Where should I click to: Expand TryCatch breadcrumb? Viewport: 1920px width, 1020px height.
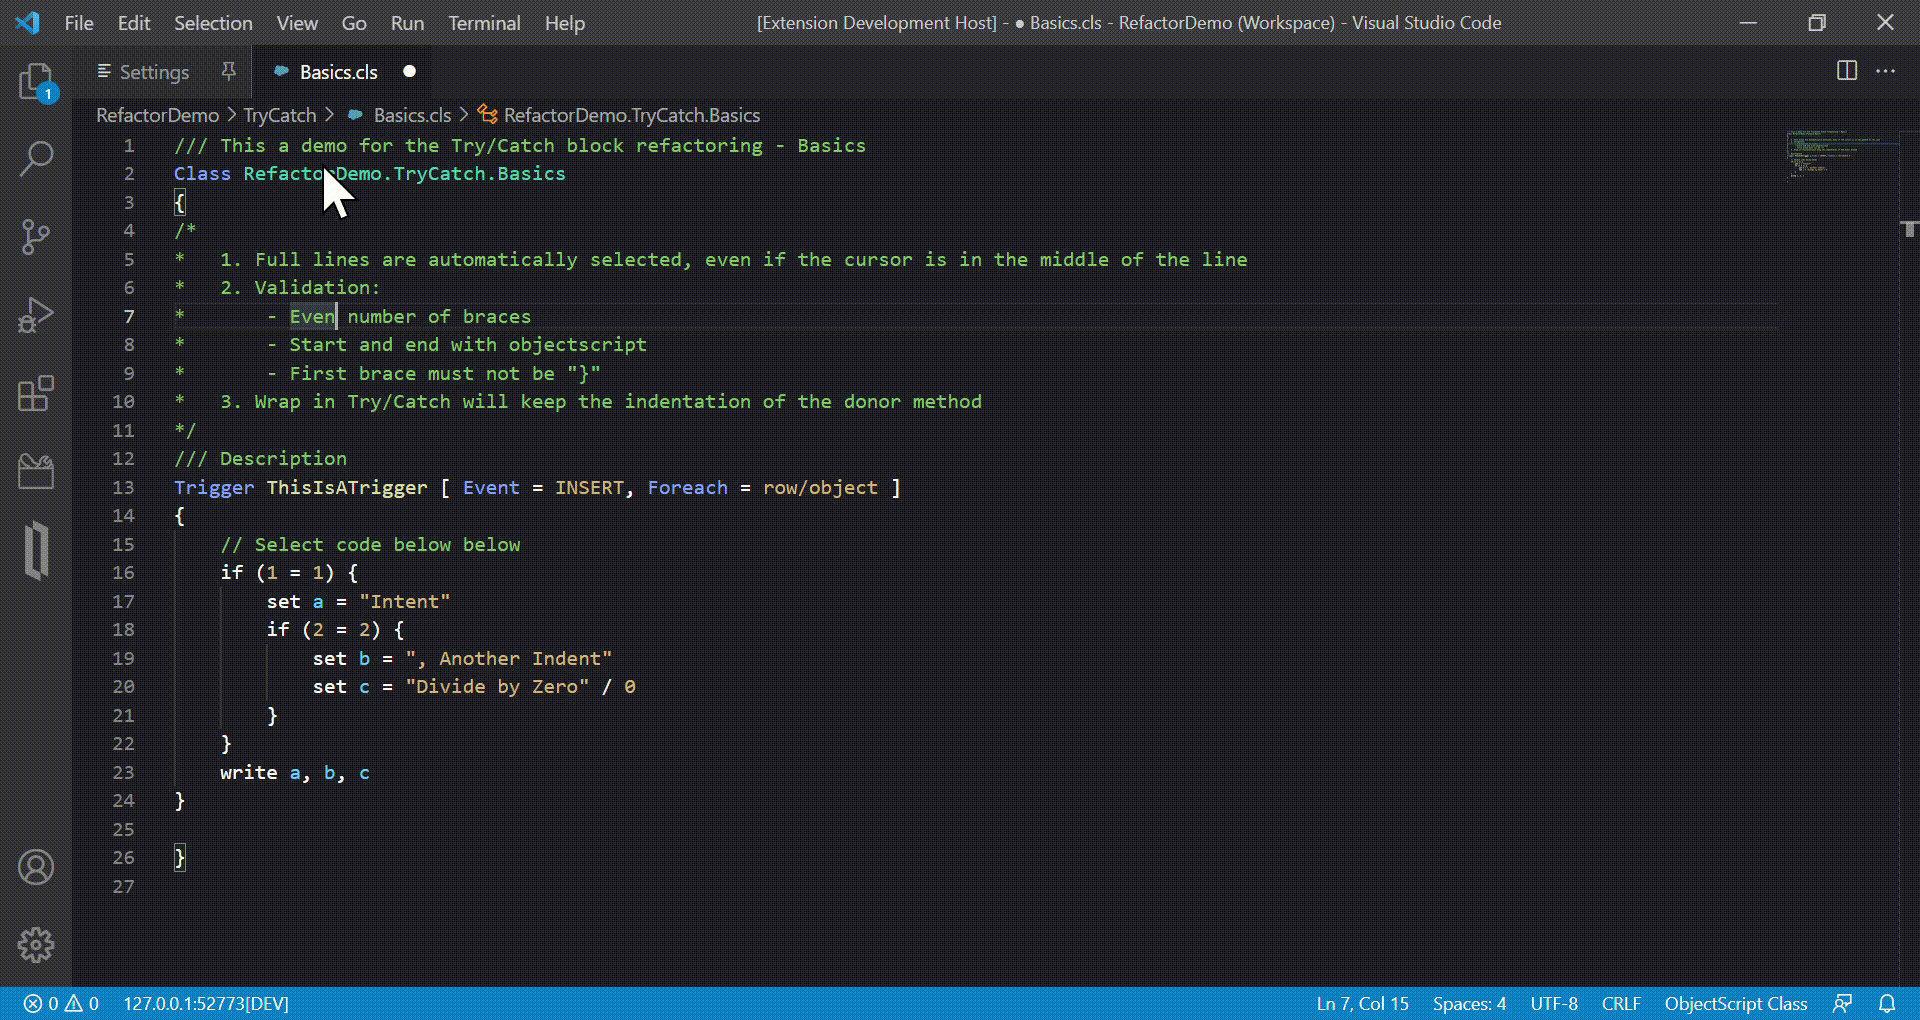coord(279,115)
